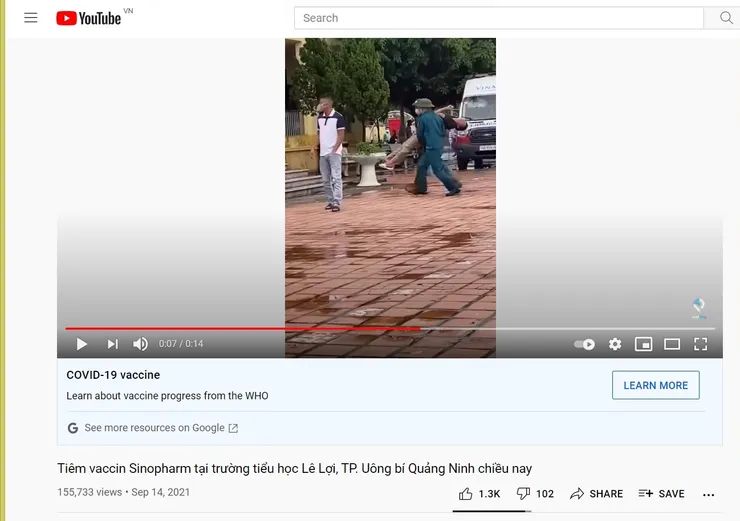Click the search magnifier button

pyautogui.click(x=725, y=18)
